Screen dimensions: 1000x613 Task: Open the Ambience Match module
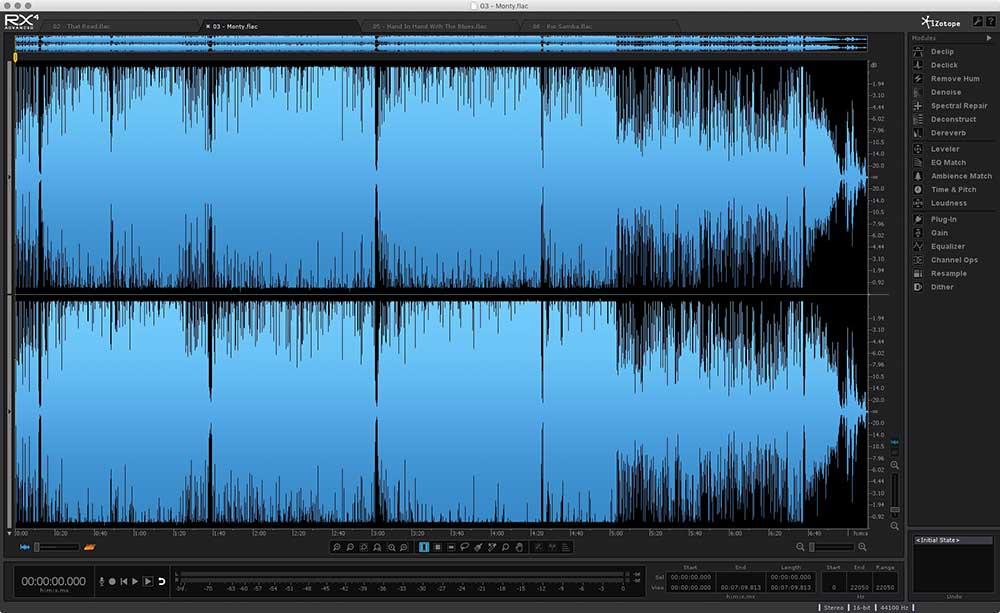[x=961, y=176]
